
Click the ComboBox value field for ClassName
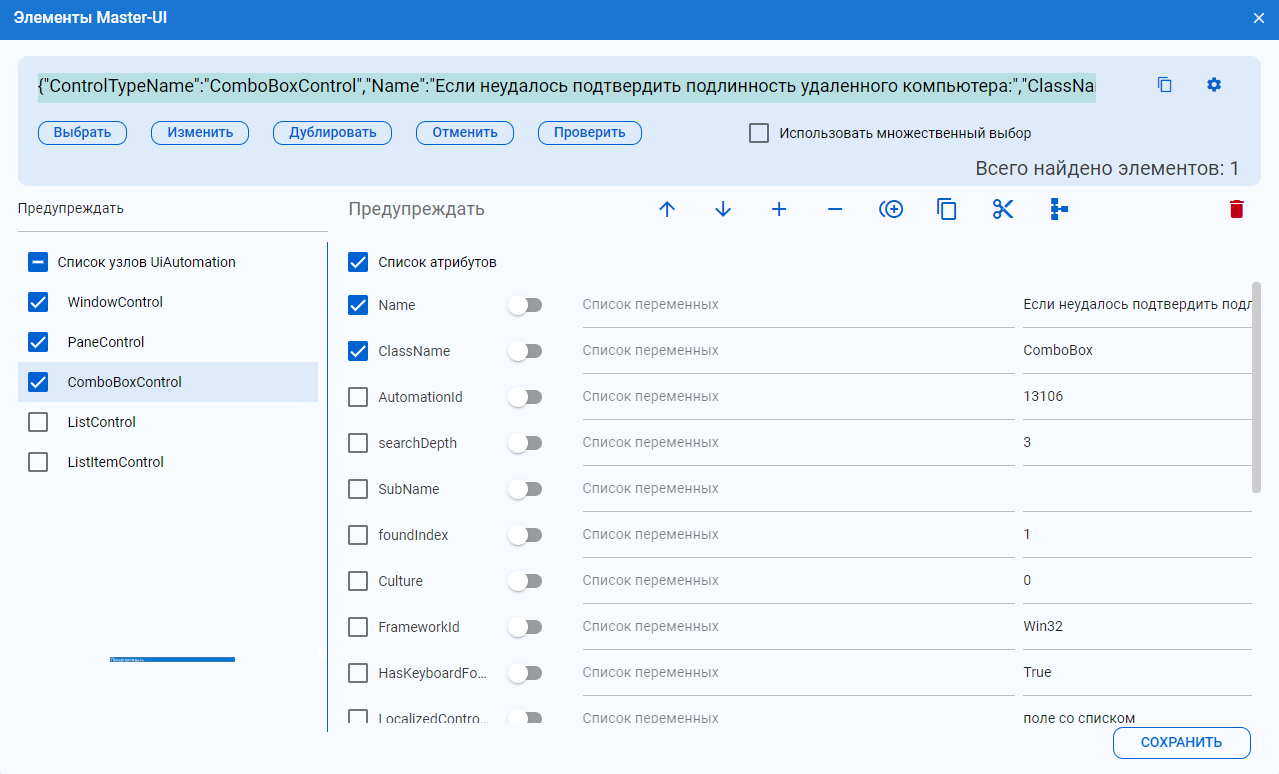[x=1135, y=351]
